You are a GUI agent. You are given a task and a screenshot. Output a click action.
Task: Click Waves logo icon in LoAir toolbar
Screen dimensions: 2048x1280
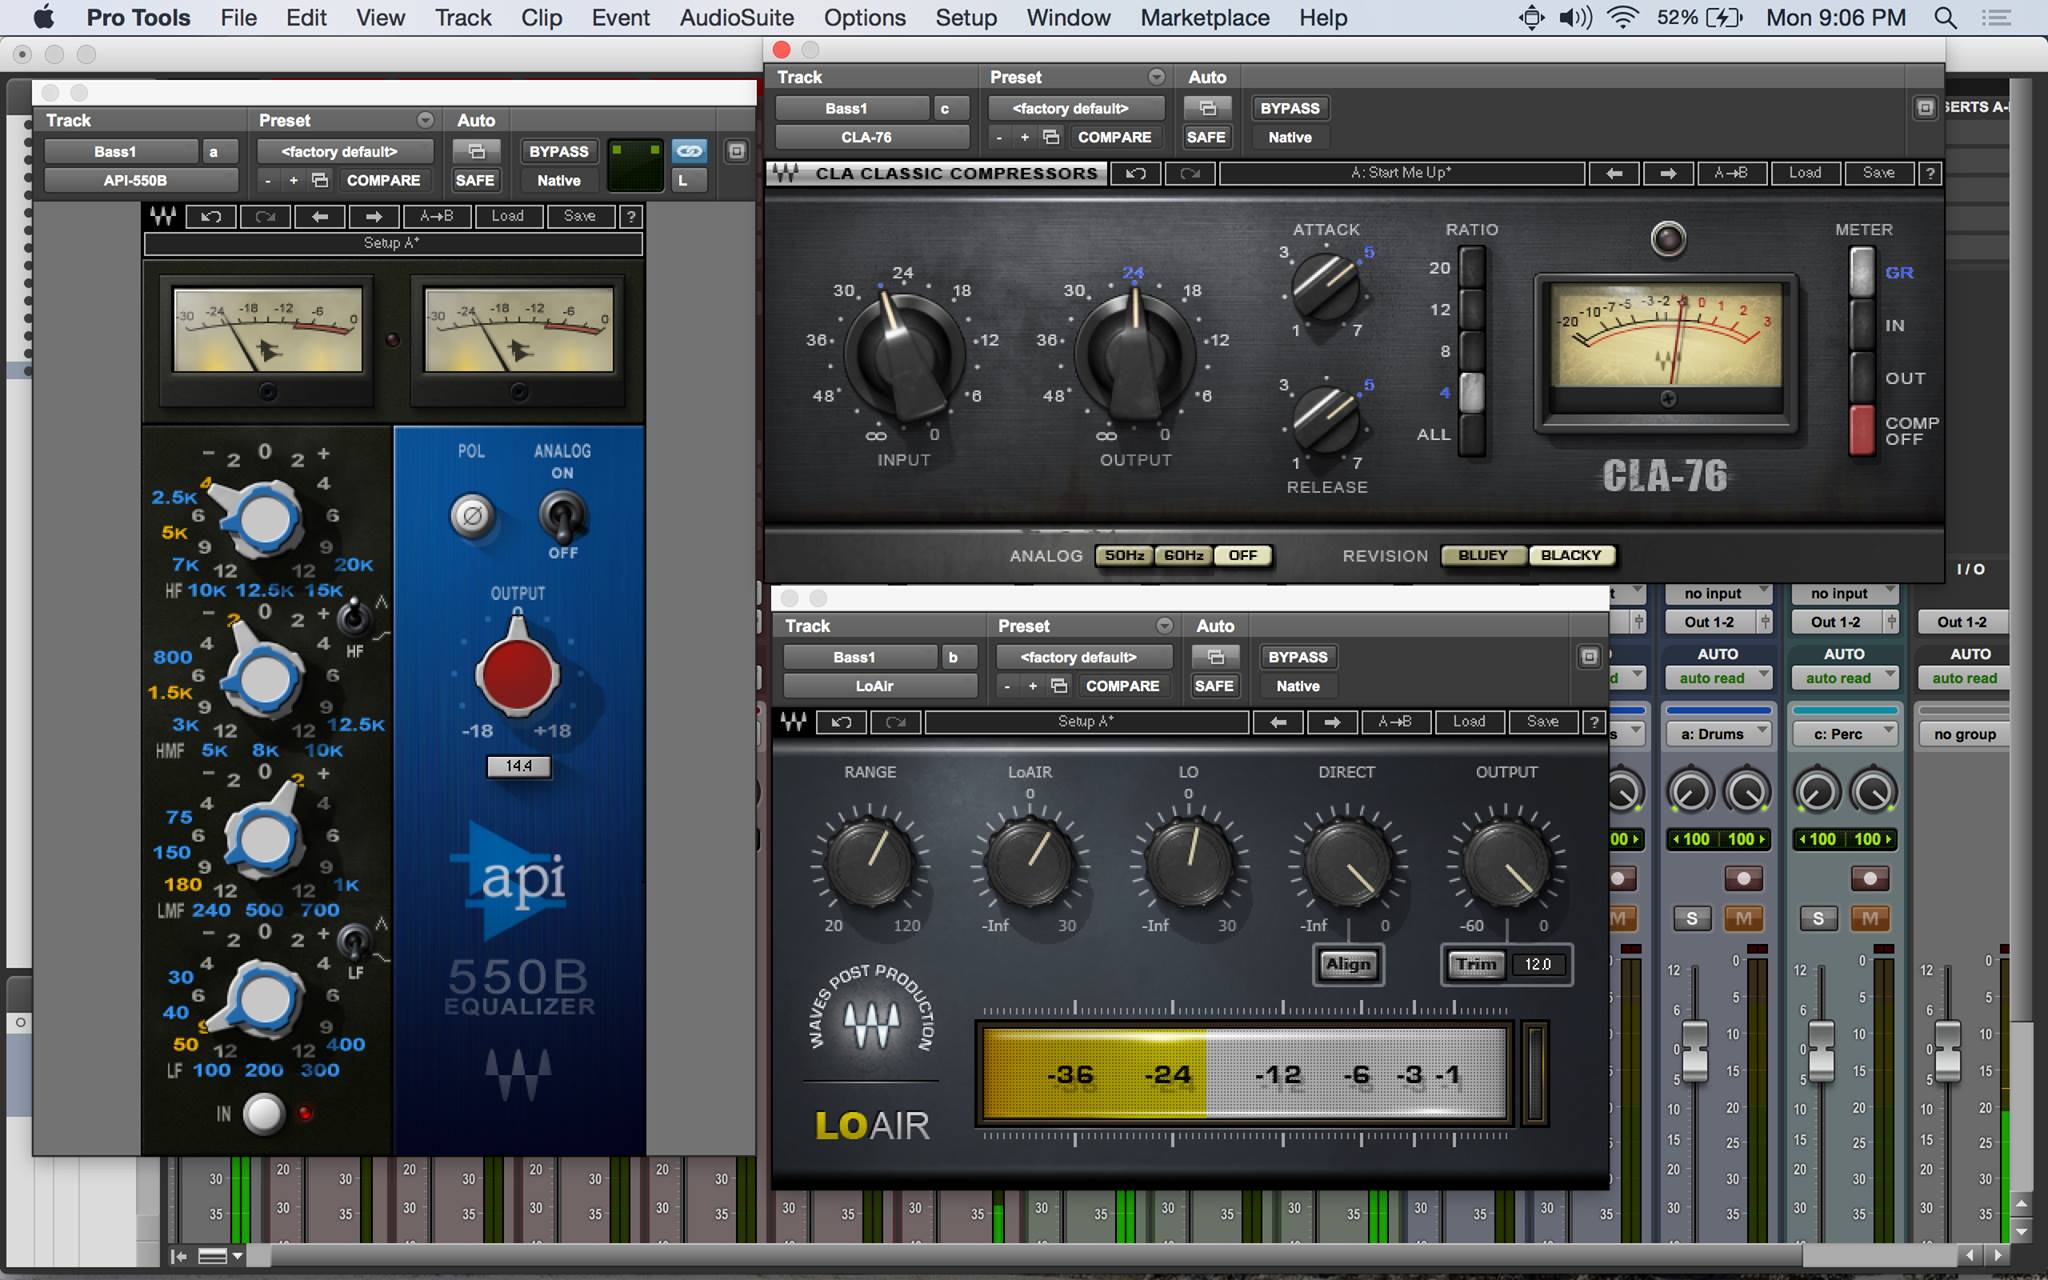[x=793, y=722]
